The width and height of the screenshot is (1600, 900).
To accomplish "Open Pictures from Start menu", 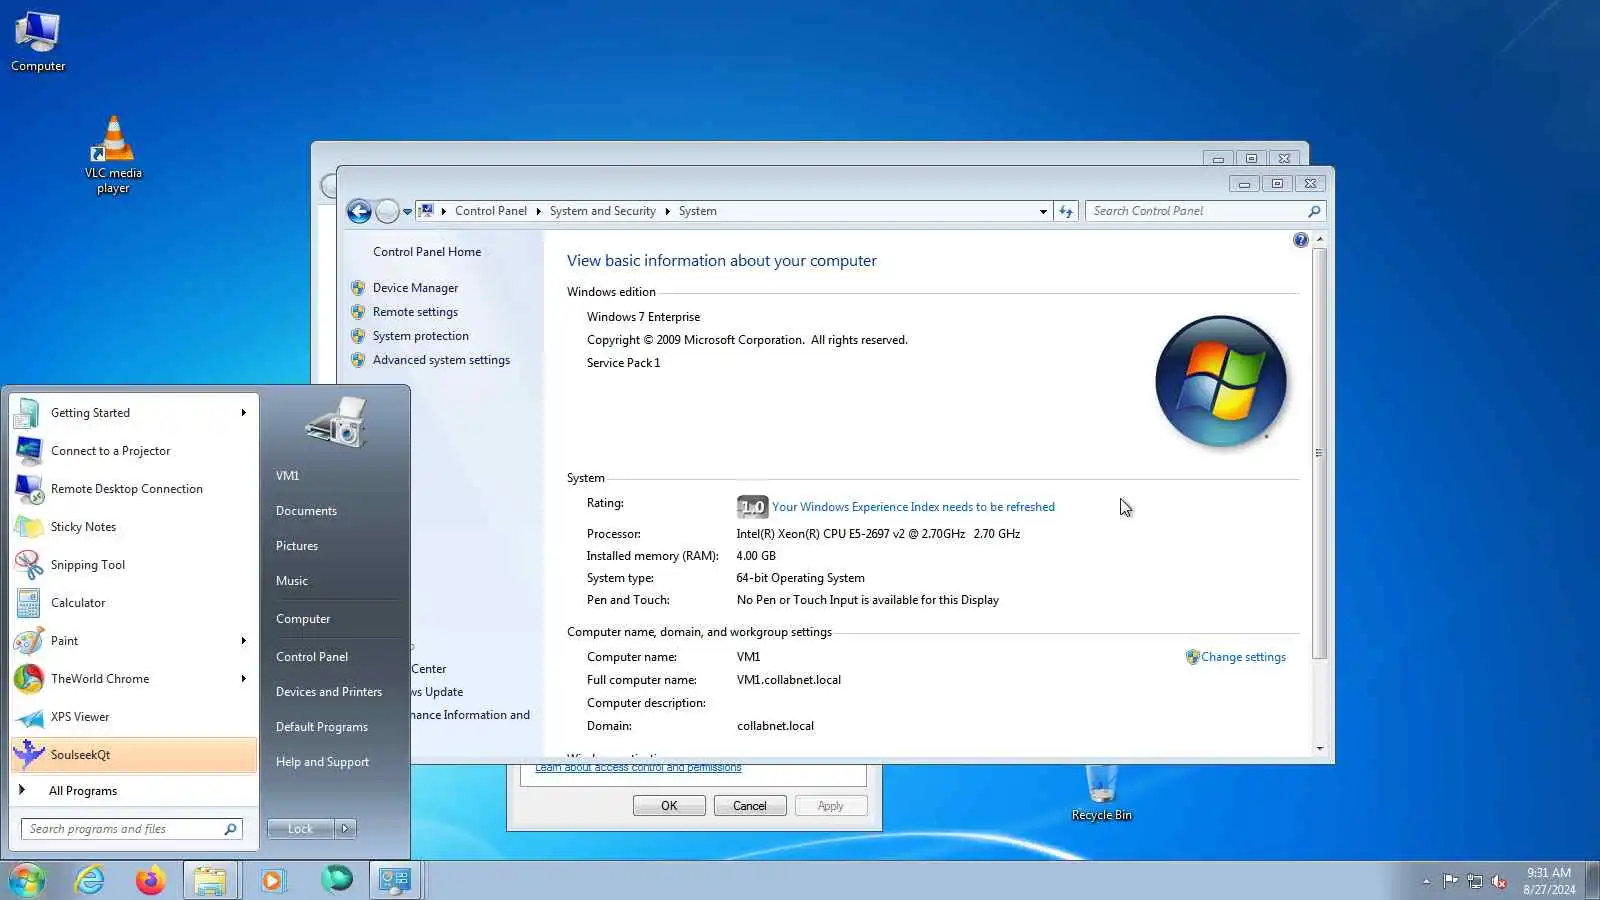I will coord(297,546).
